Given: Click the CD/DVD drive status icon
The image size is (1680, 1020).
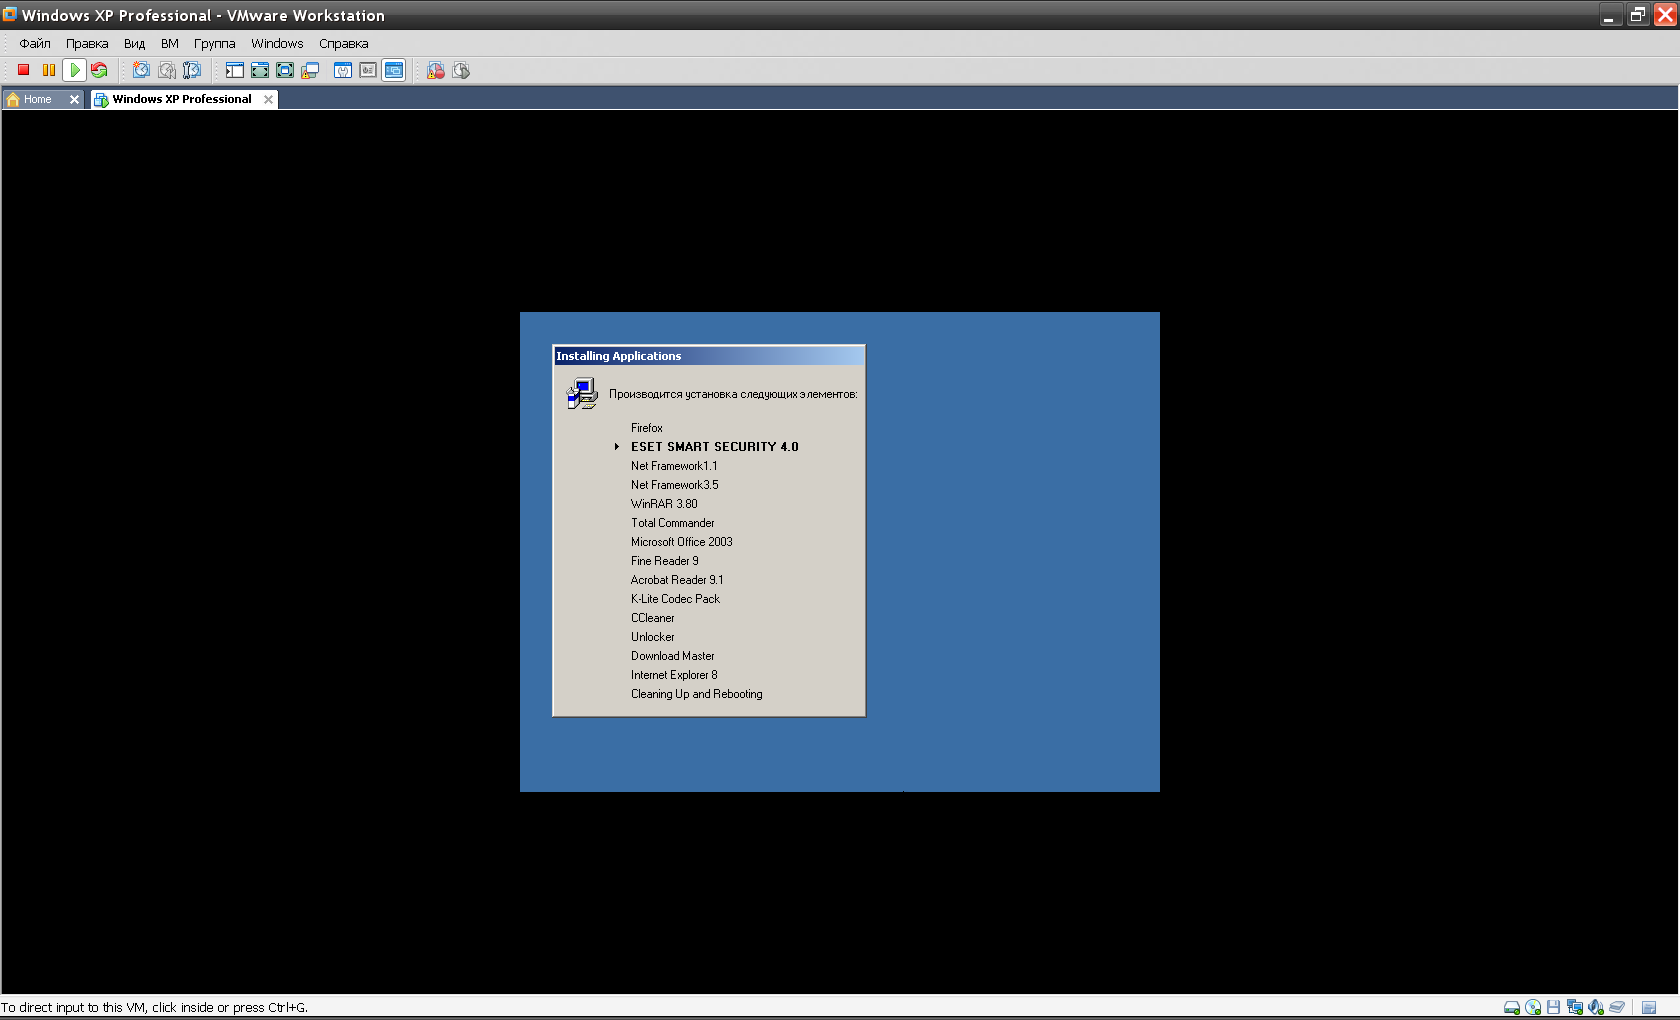Looking at the screenshot, I should tap(1533, 1007).
